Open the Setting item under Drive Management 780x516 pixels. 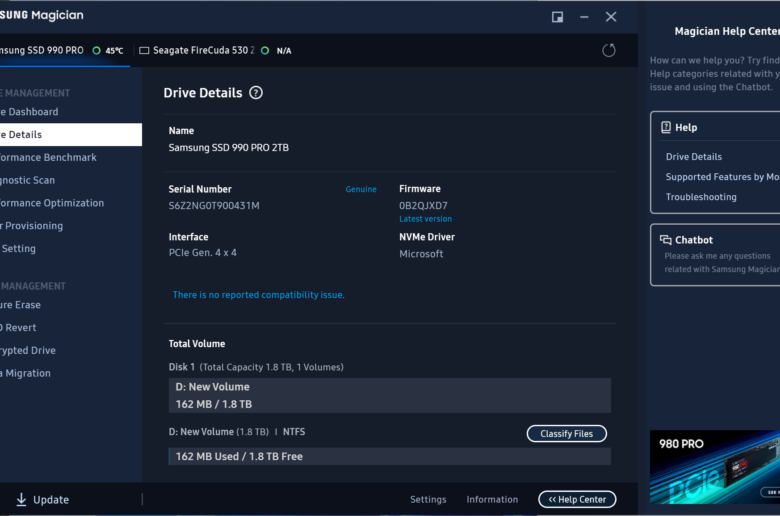pos(71,248)
